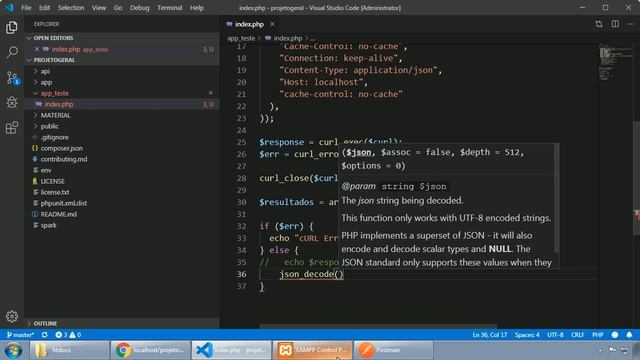Open the Extensions view in activity bar
The image size is (640, 360).
12,128
